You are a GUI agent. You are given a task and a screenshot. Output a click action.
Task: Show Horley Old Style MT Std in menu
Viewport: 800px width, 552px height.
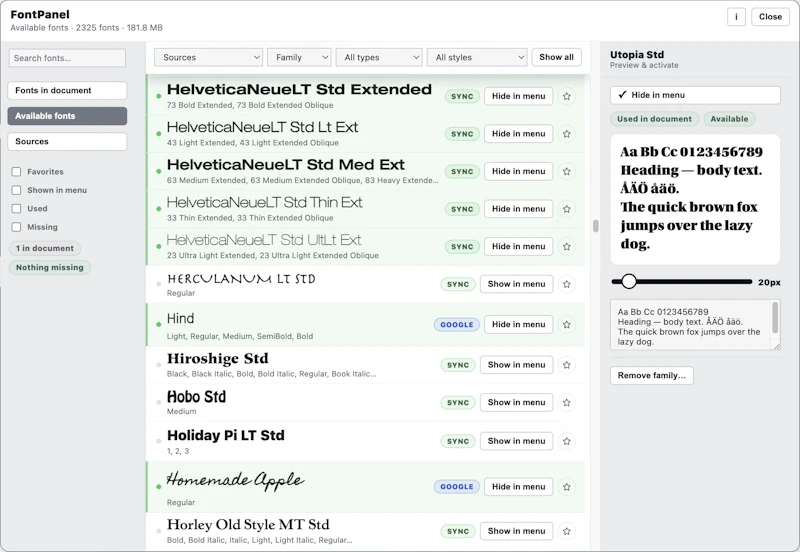click(x=516, y=531)
